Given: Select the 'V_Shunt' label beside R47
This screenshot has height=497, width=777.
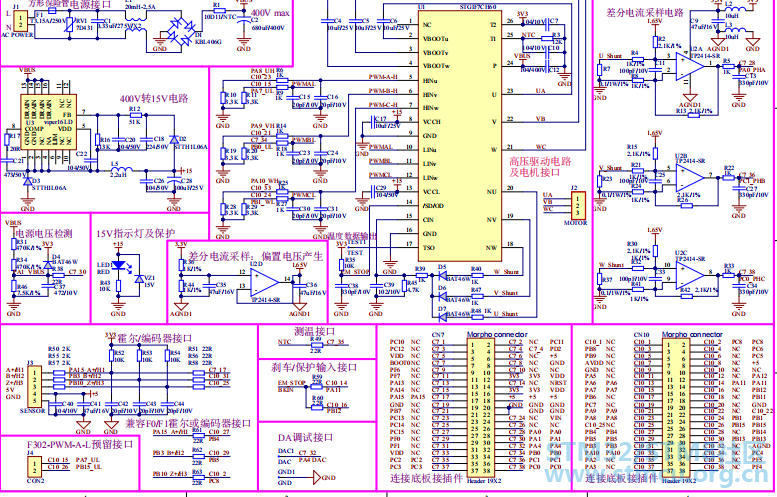Looking at the screenshot, I should pyautogui.click(x=506, y=293).
